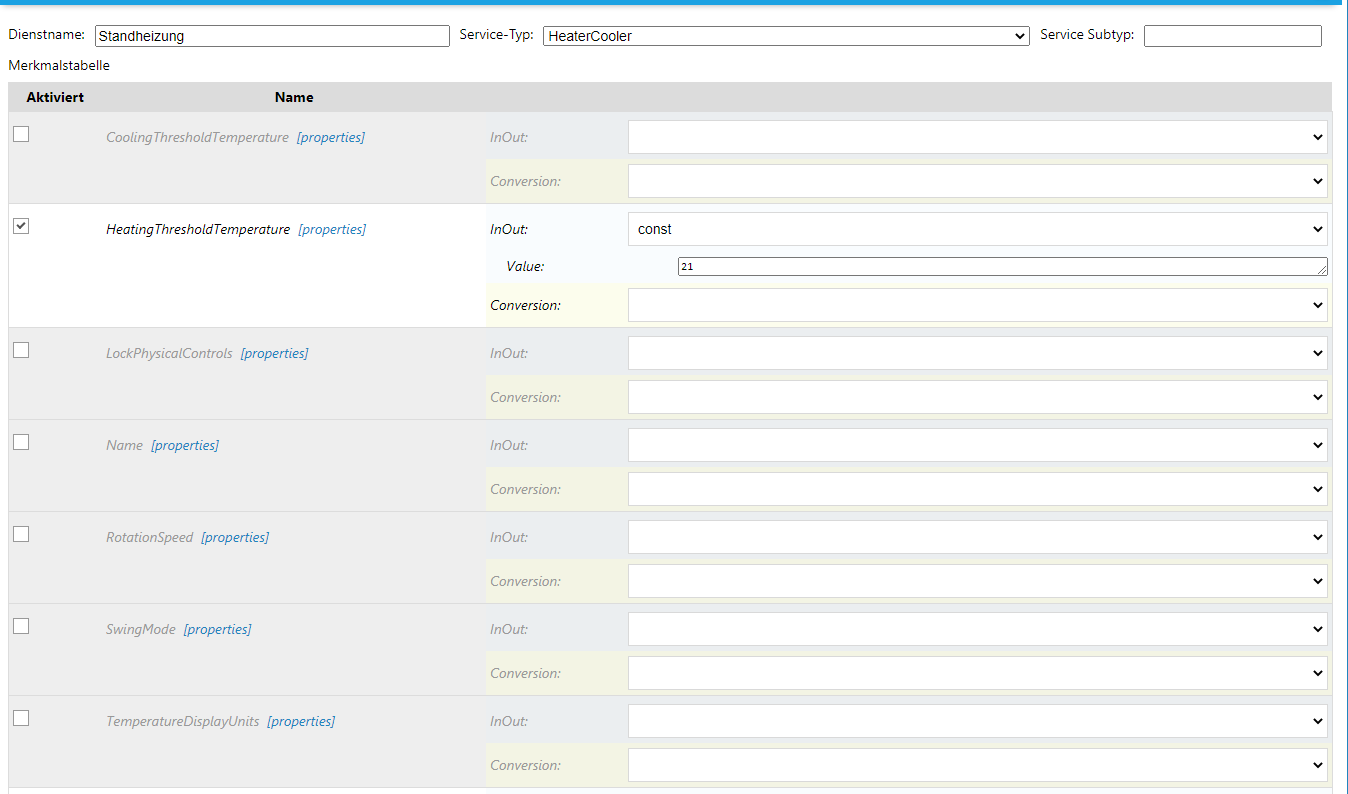Activate the SwingMode characteristic checkbox
The width and height of the screenshot is (1348, 794).
click(21, 626)
